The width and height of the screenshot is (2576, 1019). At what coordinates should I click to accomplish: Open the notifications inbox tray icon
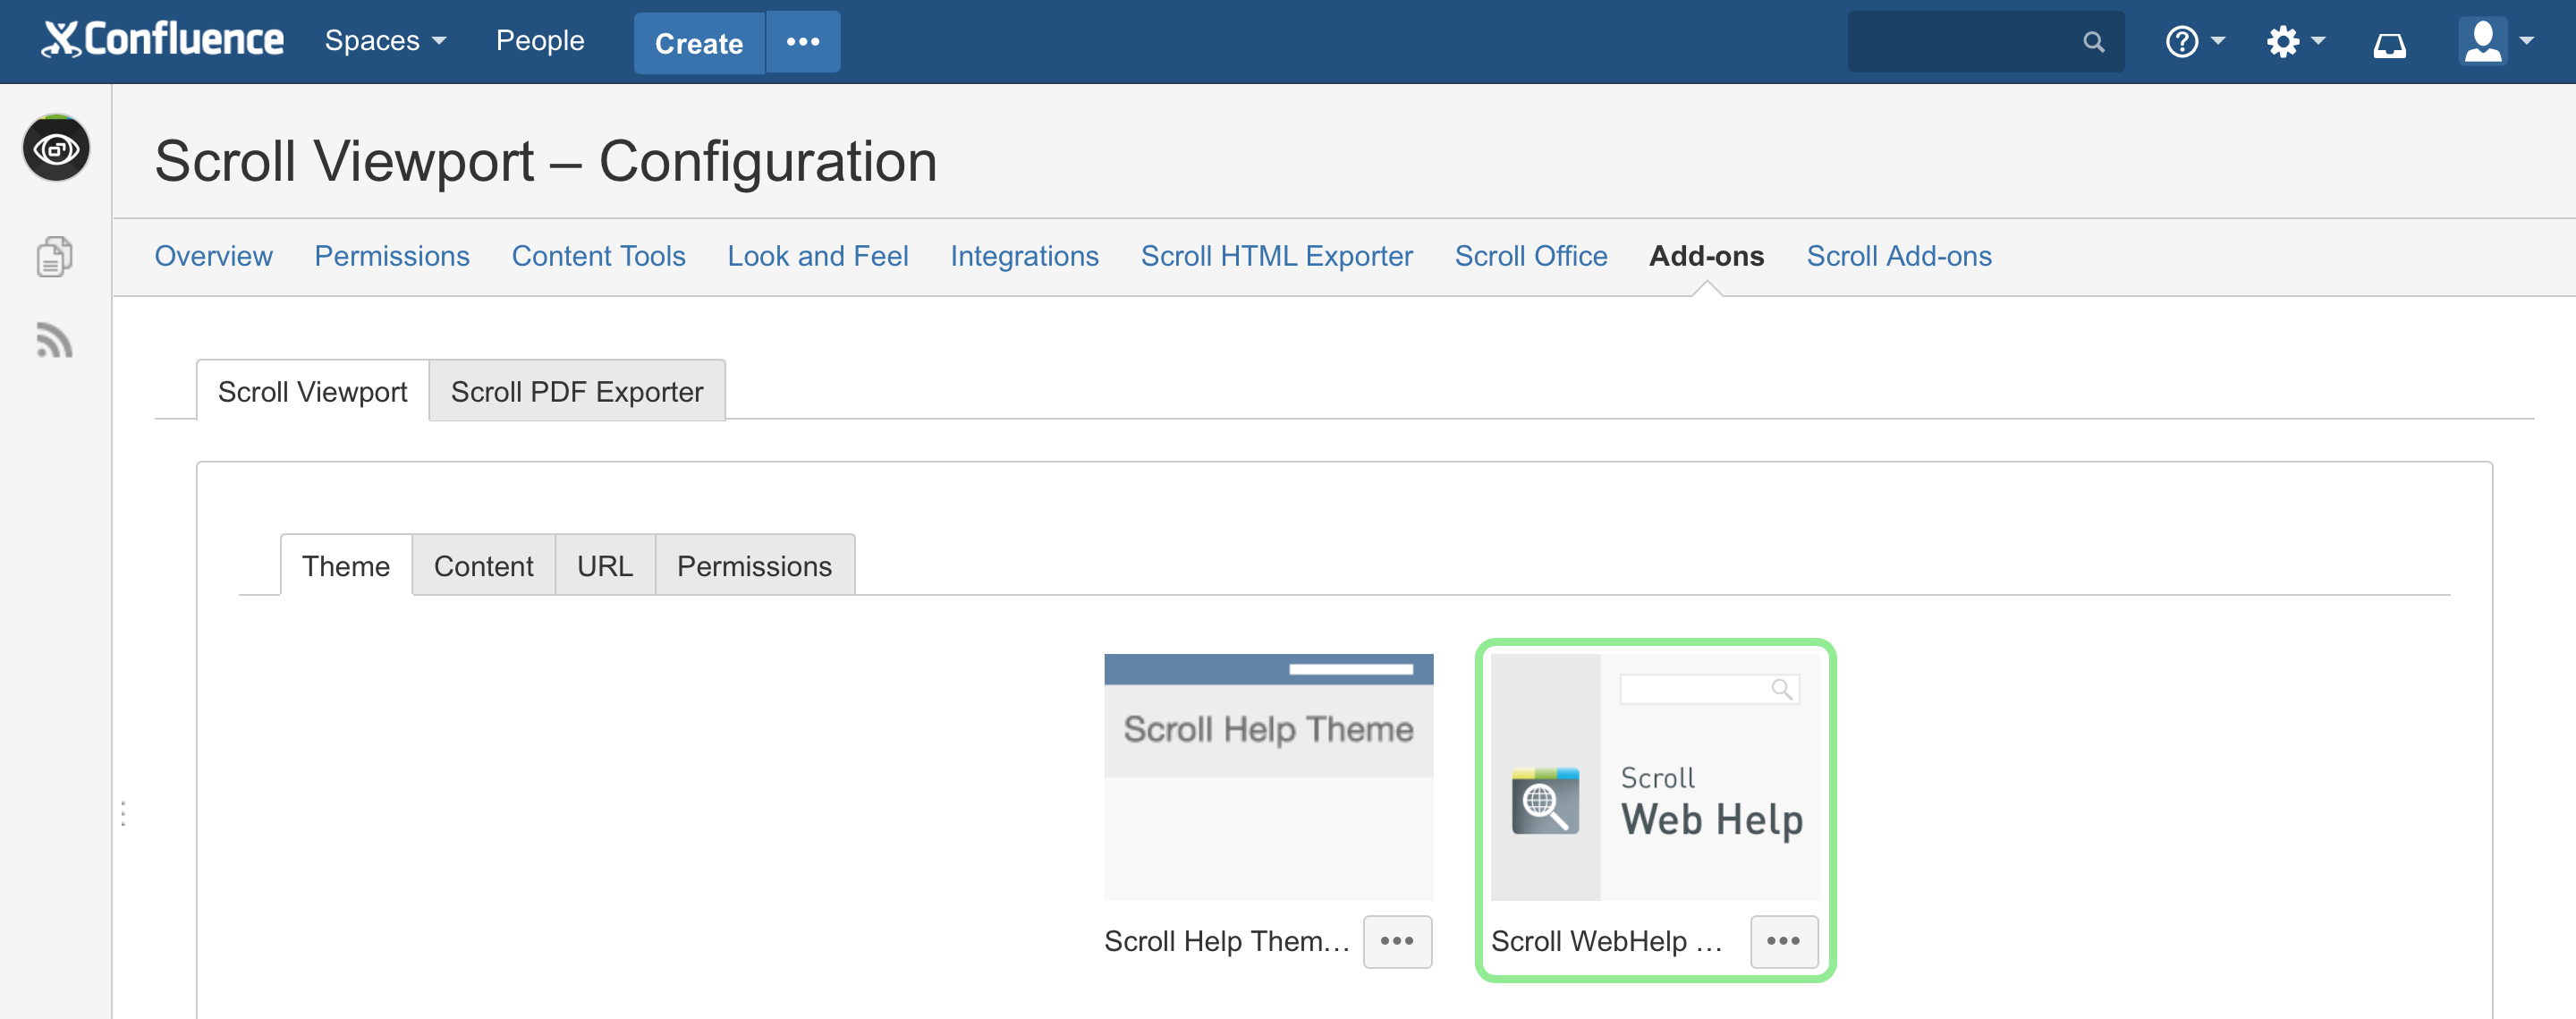(x=2389, y=43)
